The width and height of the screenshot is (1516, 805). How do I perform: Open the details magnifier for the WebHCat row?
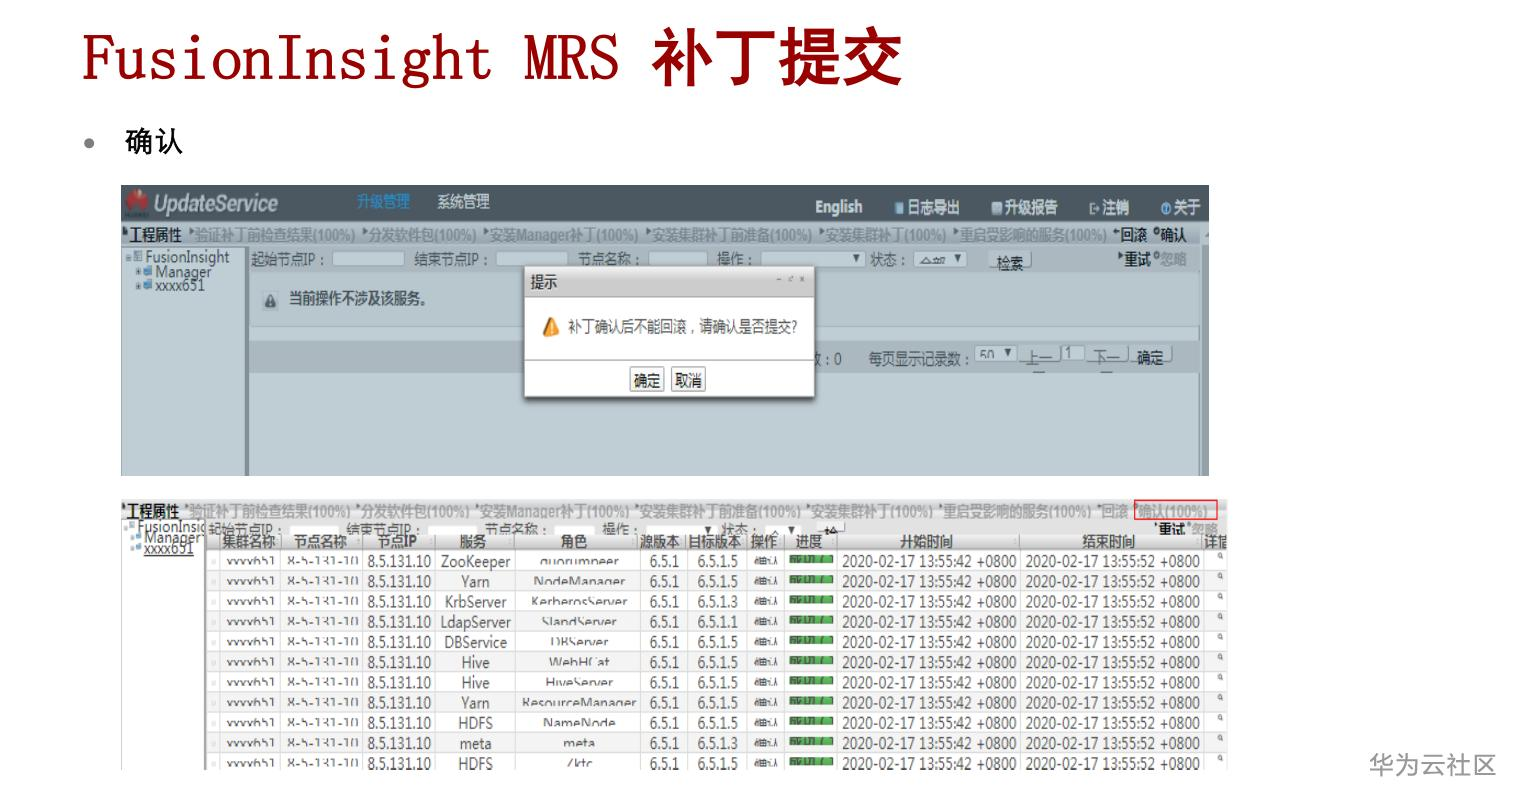pos(1221,659)
